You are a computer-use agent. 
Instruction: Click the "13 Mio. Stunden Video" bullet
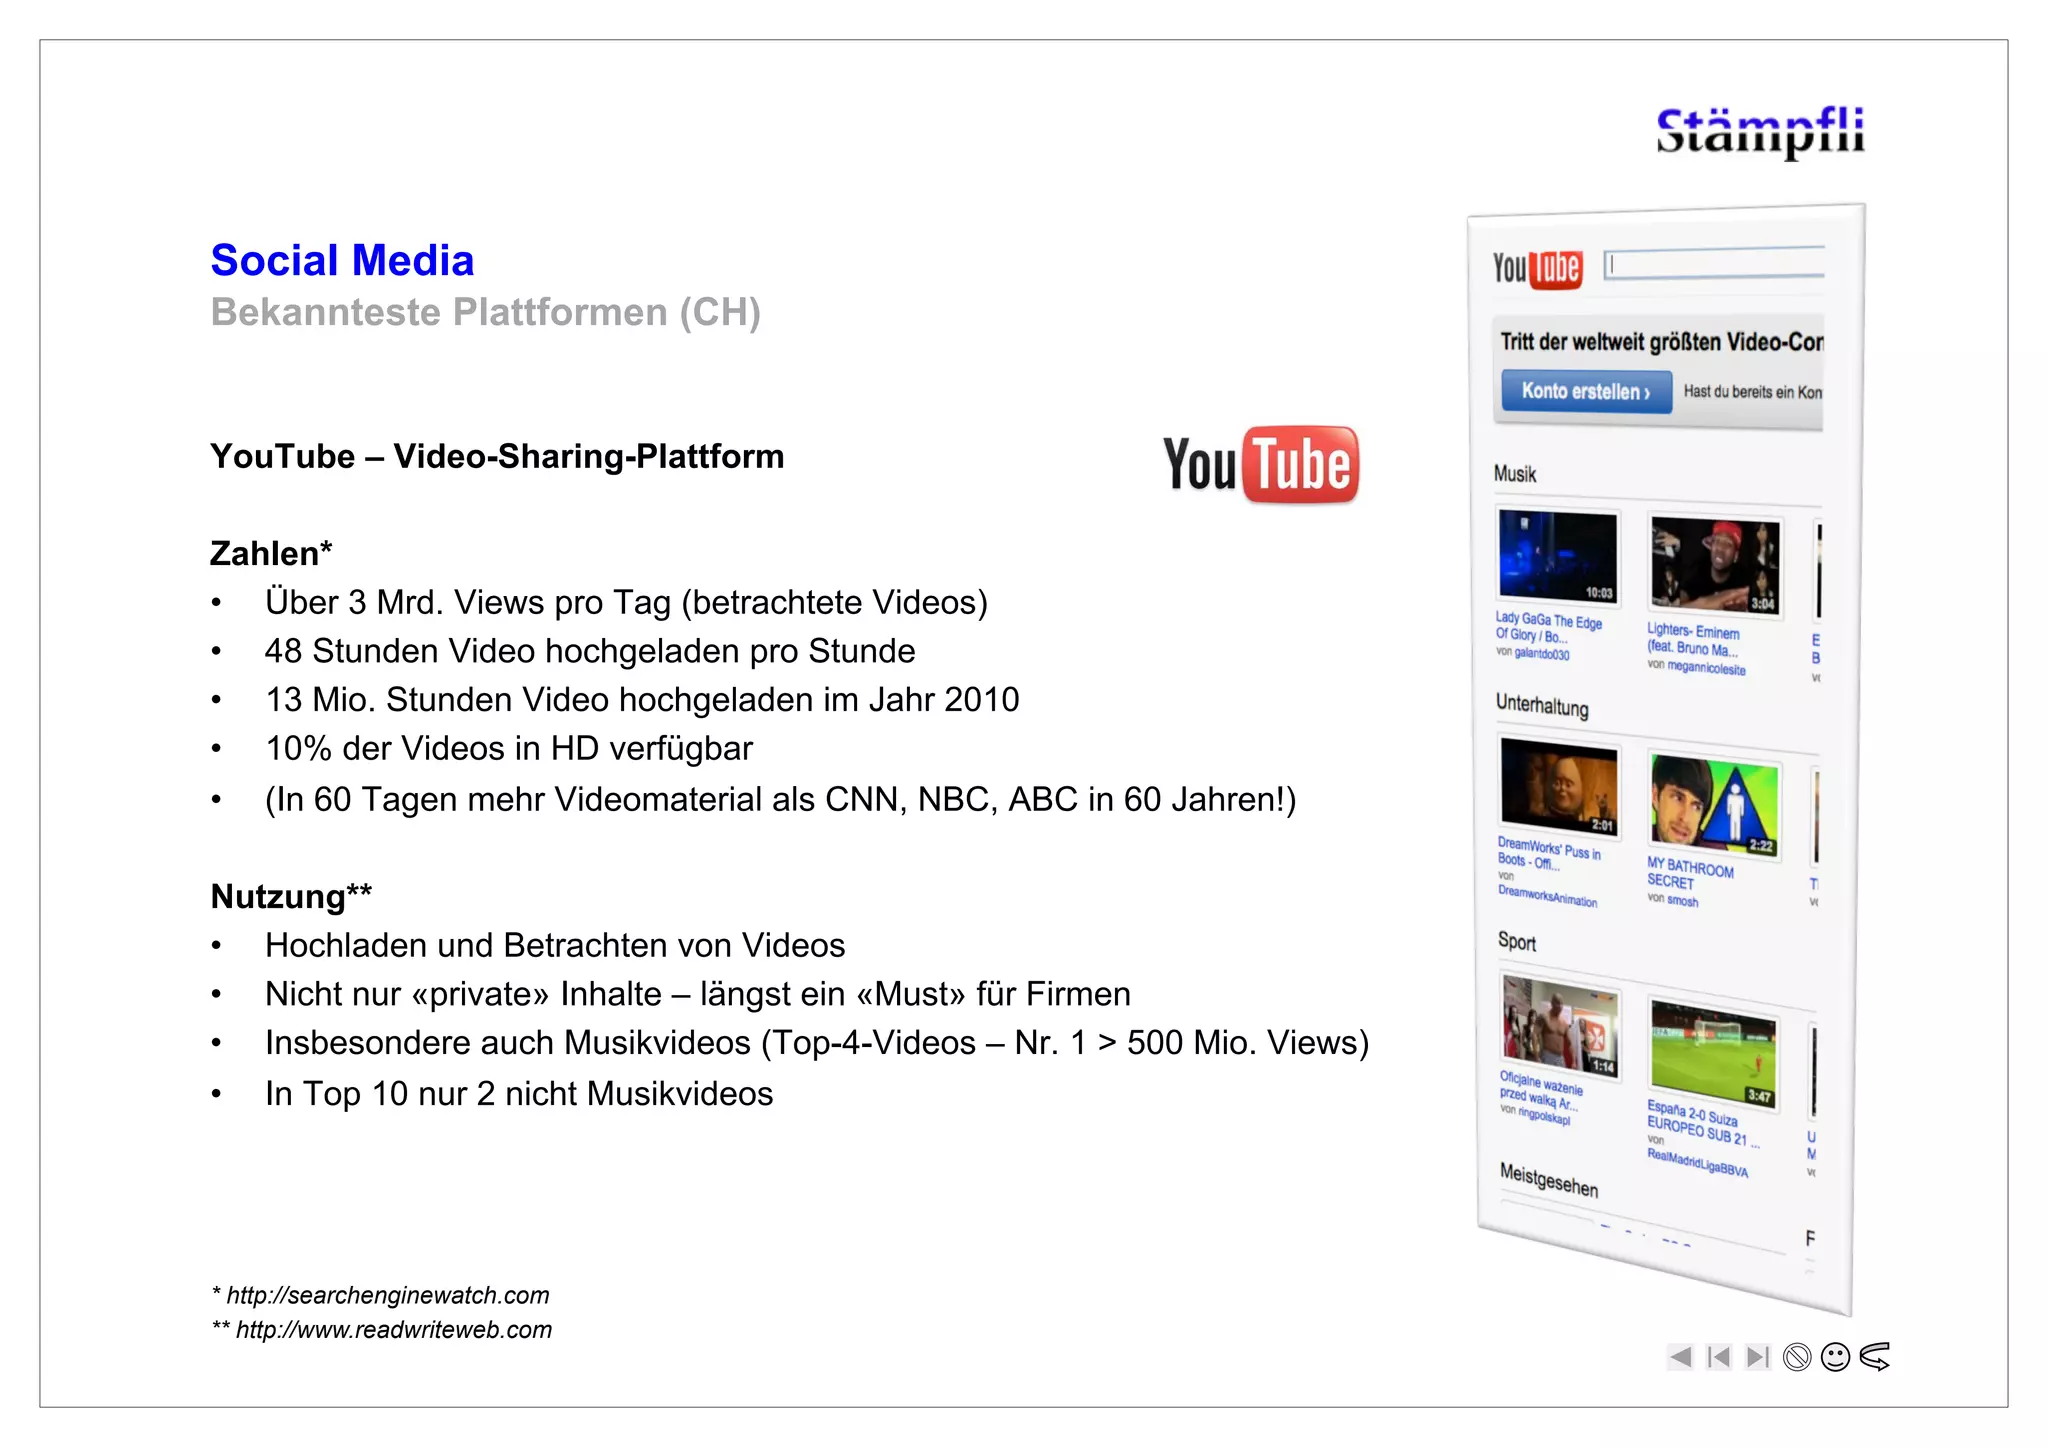pyautogui.click(x=642, y=700)
